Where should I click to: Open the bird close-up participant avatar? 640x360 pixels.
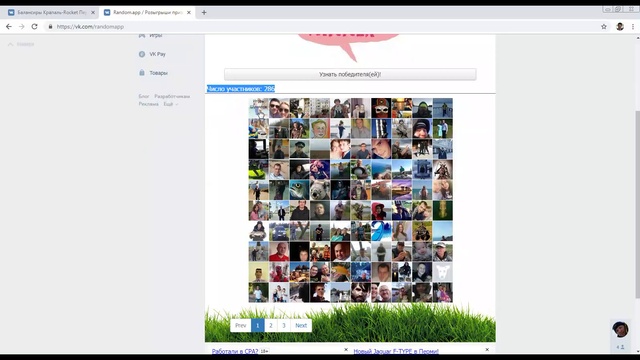coord(299,190)
